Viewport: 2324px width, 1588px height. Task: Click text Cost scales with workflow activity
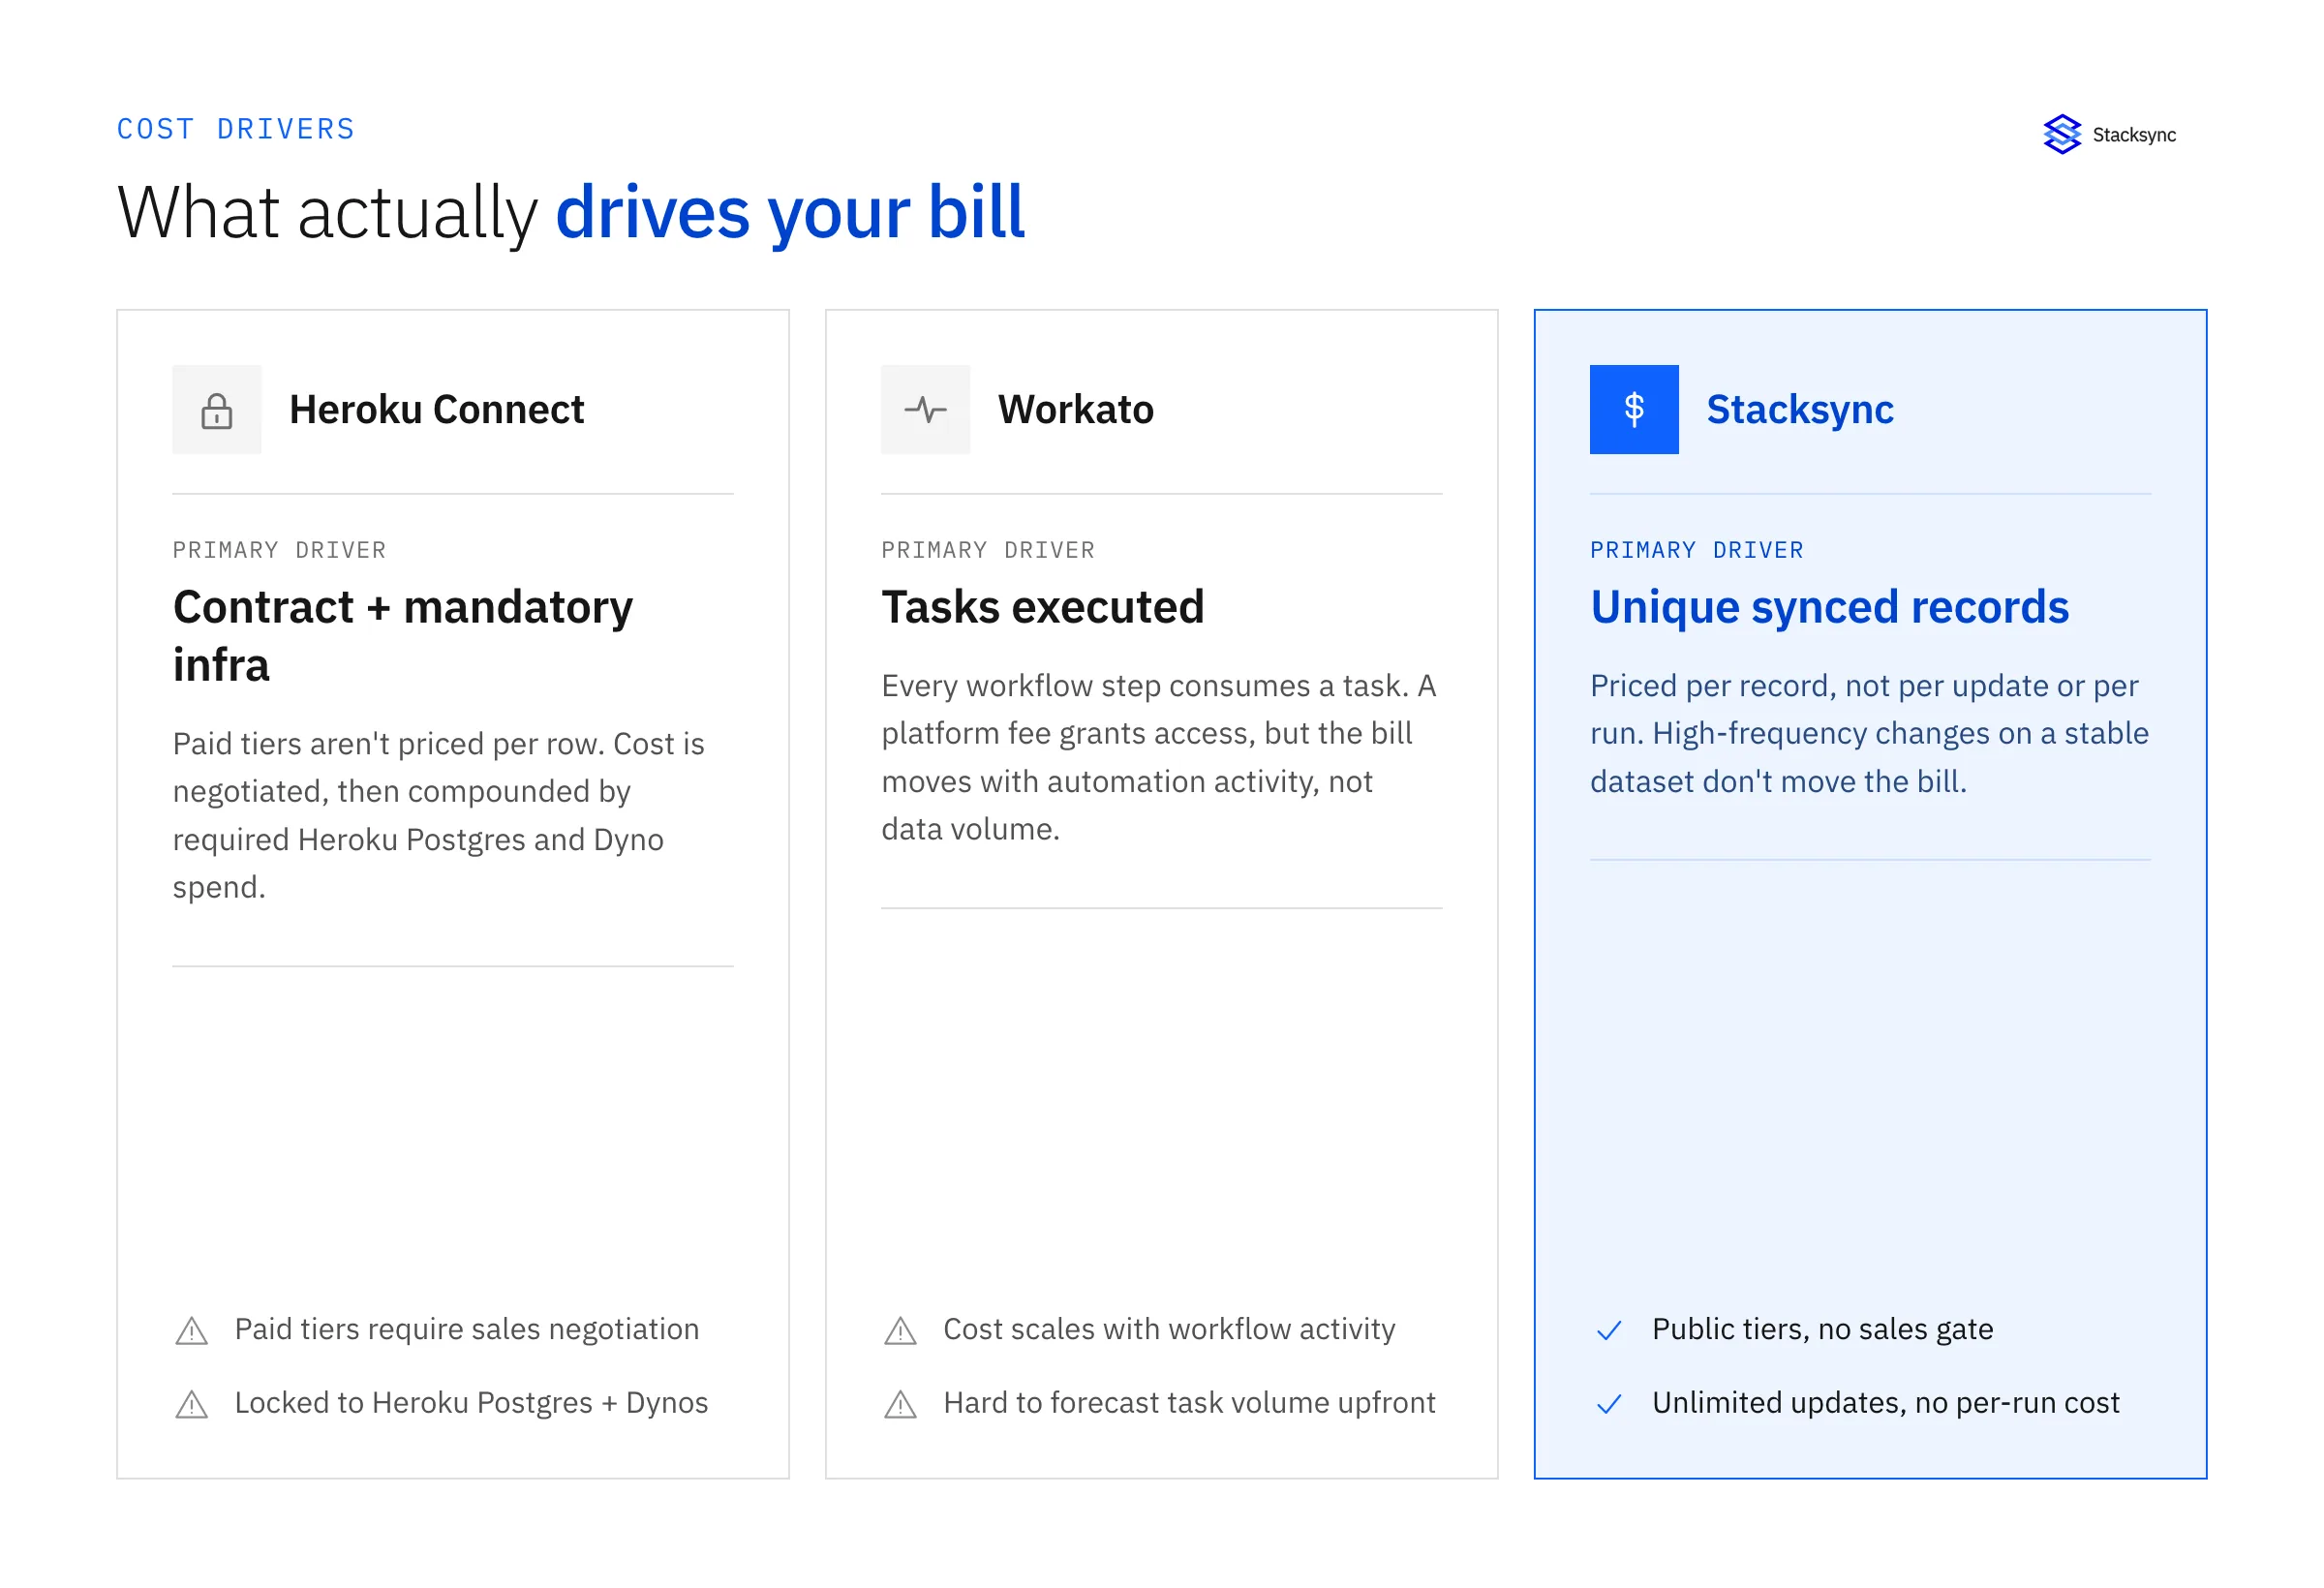(1170, 1330)
